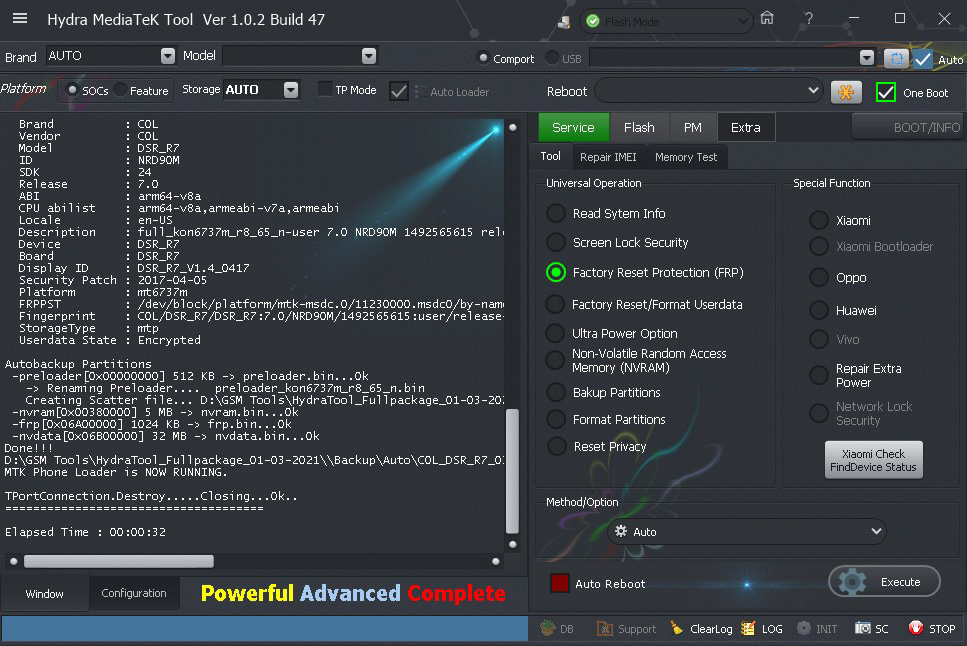967x646 pixels.
Task: Click the device icon beside Flash Mode
Action: [x=564, y=22]
